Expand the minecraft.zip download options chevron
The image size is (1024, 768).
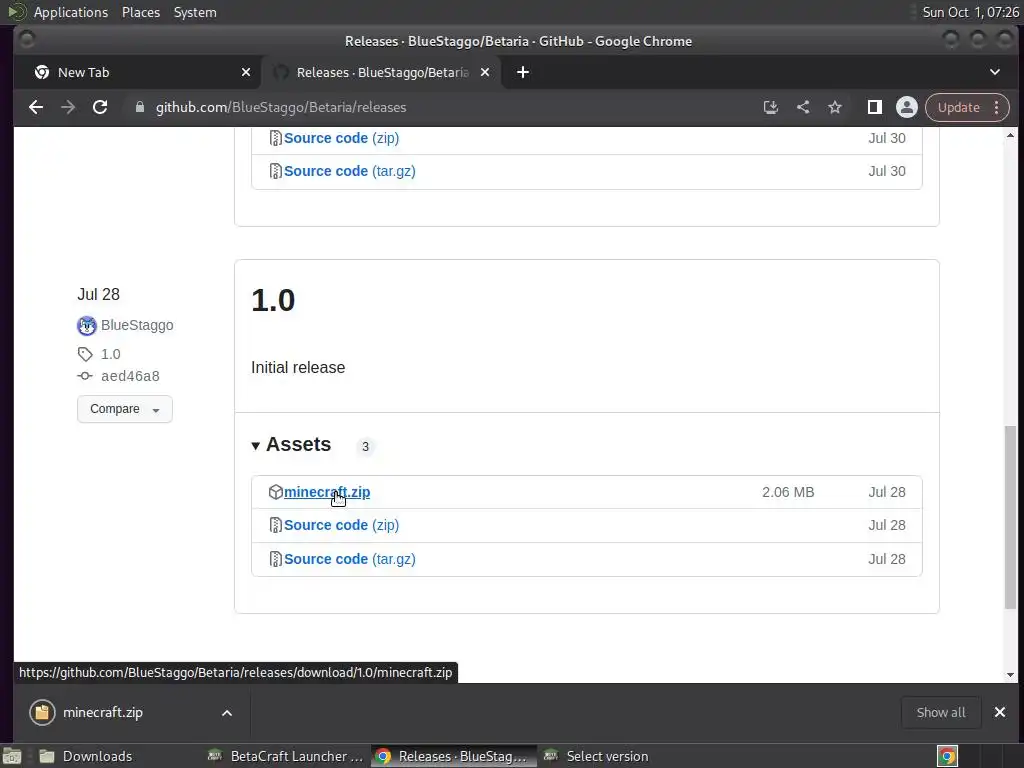(227, 712)
